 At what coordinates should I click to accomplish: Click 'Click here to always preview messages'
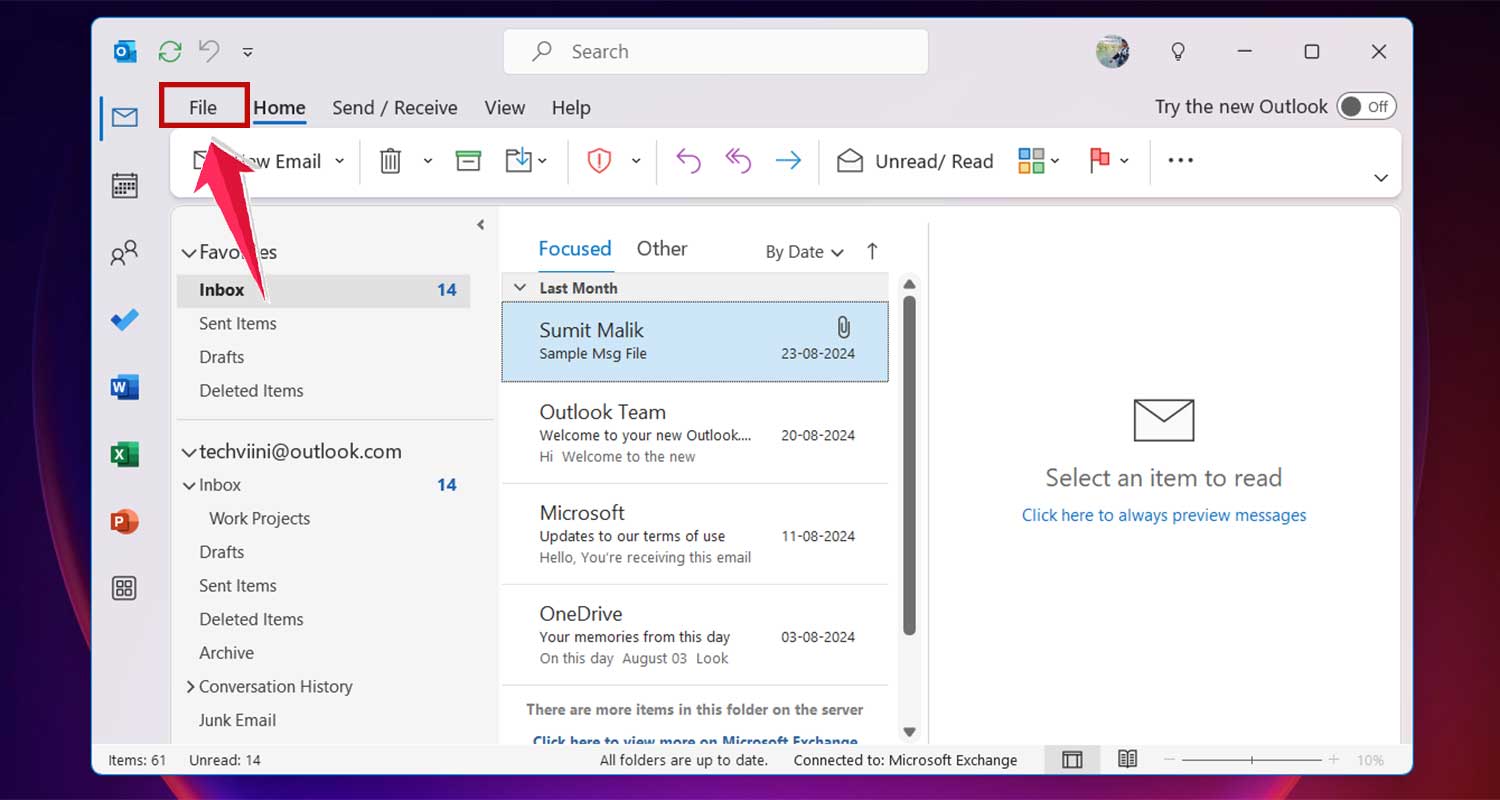click(x=1163, y=515)
